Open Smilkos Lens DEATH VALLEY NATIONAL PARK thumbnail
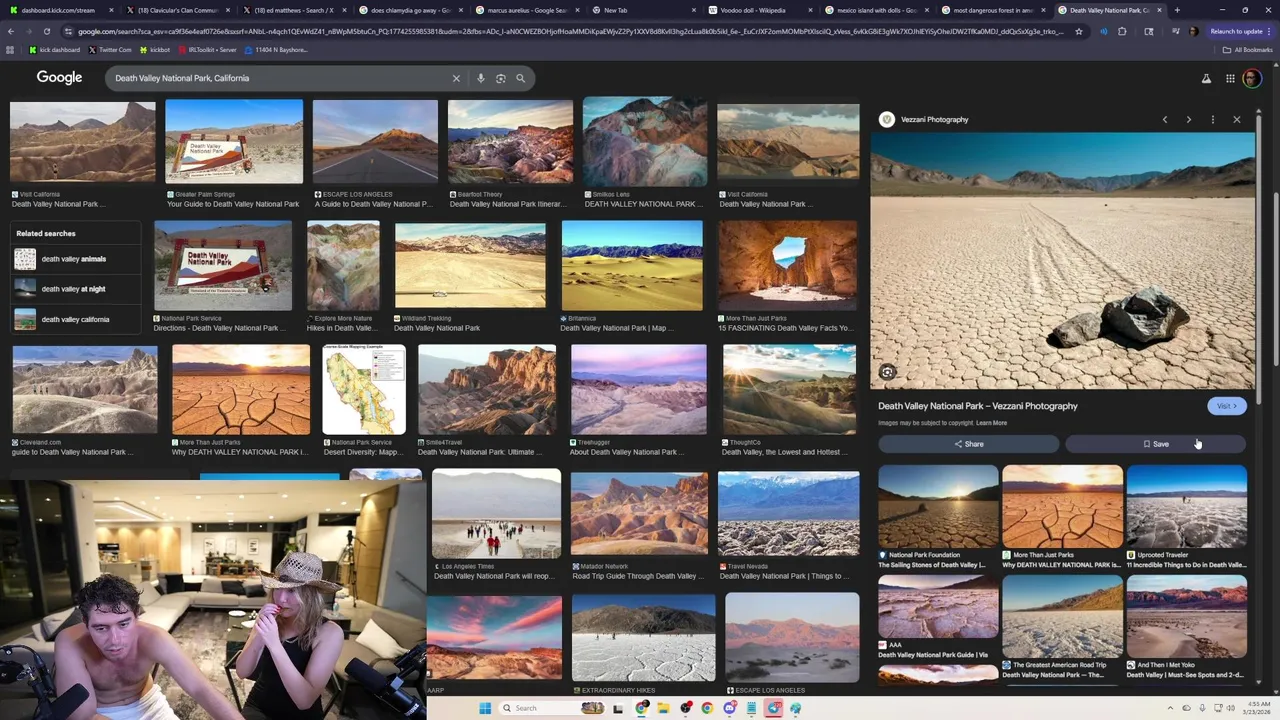The image size is (1280, 720). [645, 141]
